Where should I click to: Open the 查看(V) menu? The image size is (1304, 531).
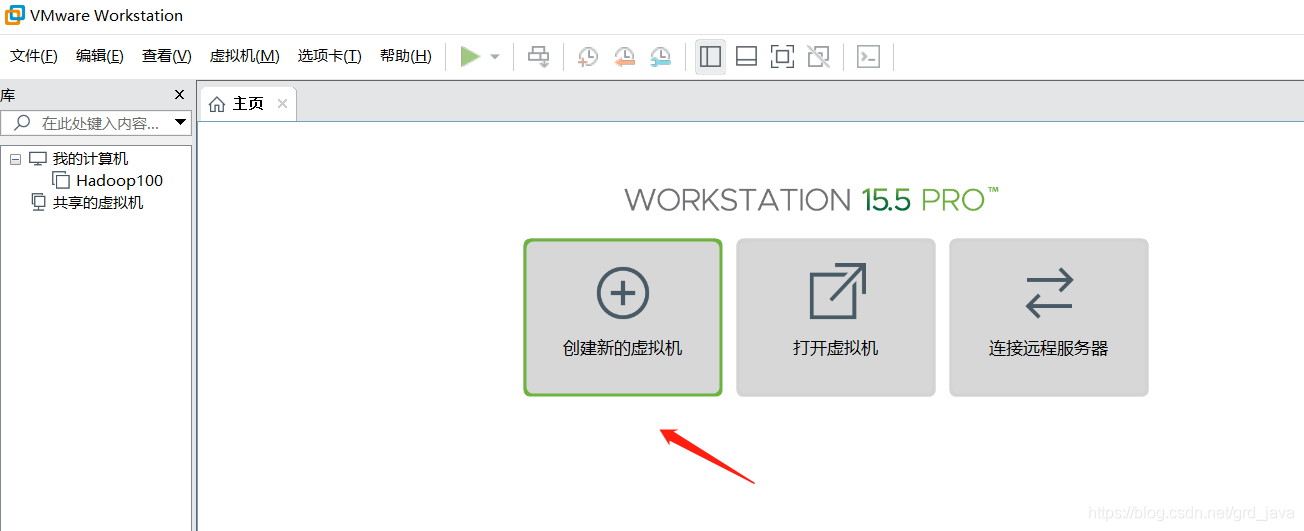click(x=166, y=56)
